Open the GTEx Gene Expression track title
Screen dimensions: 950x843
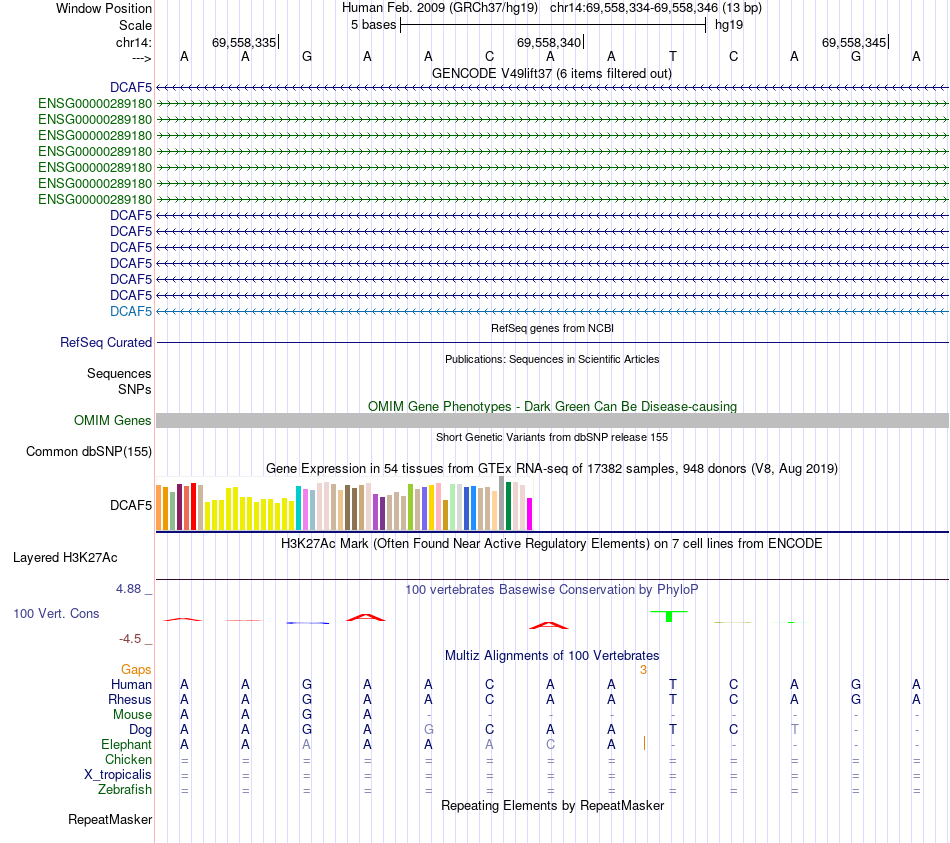click(x=552, y=468)
